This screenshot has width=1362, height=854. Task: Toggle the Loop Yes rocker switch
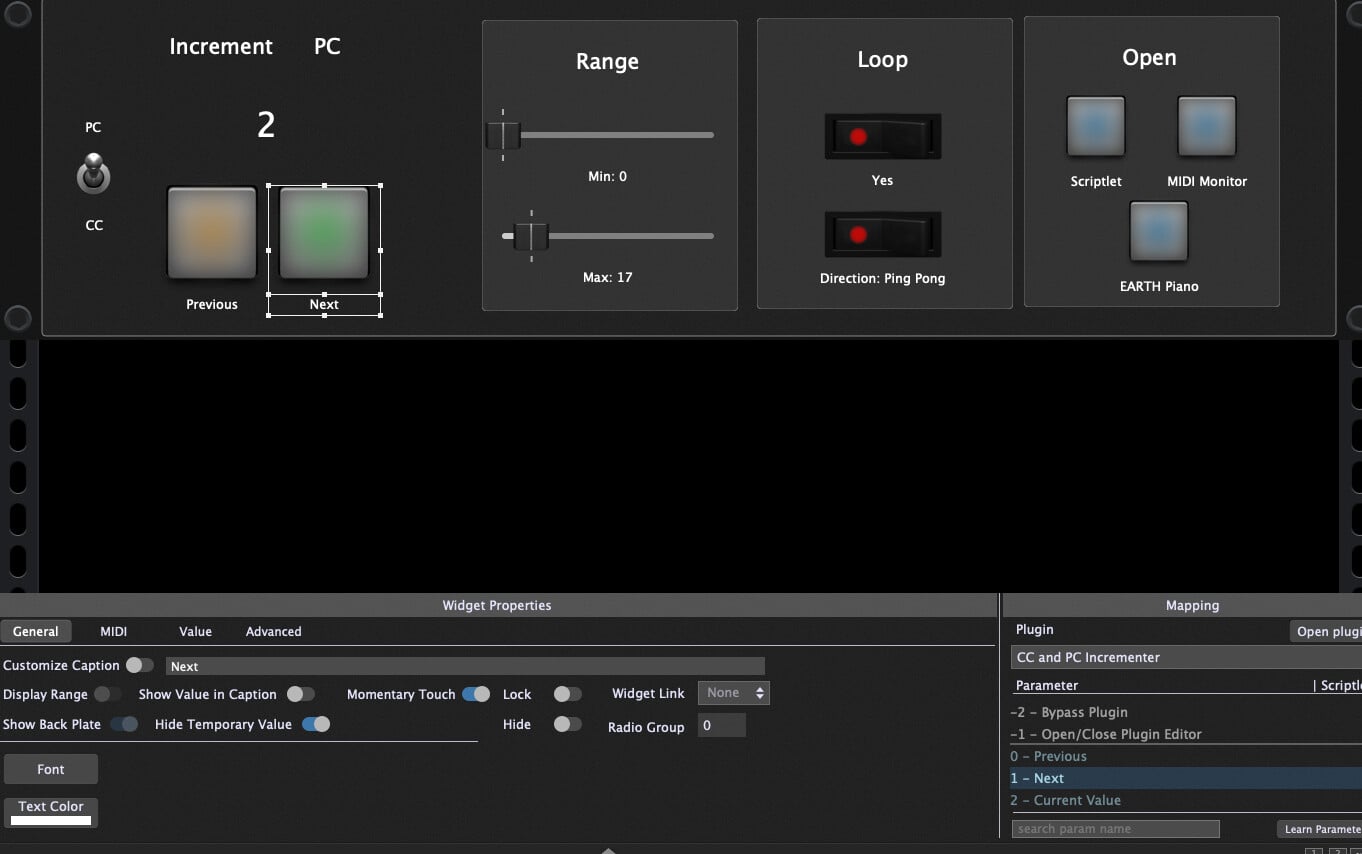(882, 136)
